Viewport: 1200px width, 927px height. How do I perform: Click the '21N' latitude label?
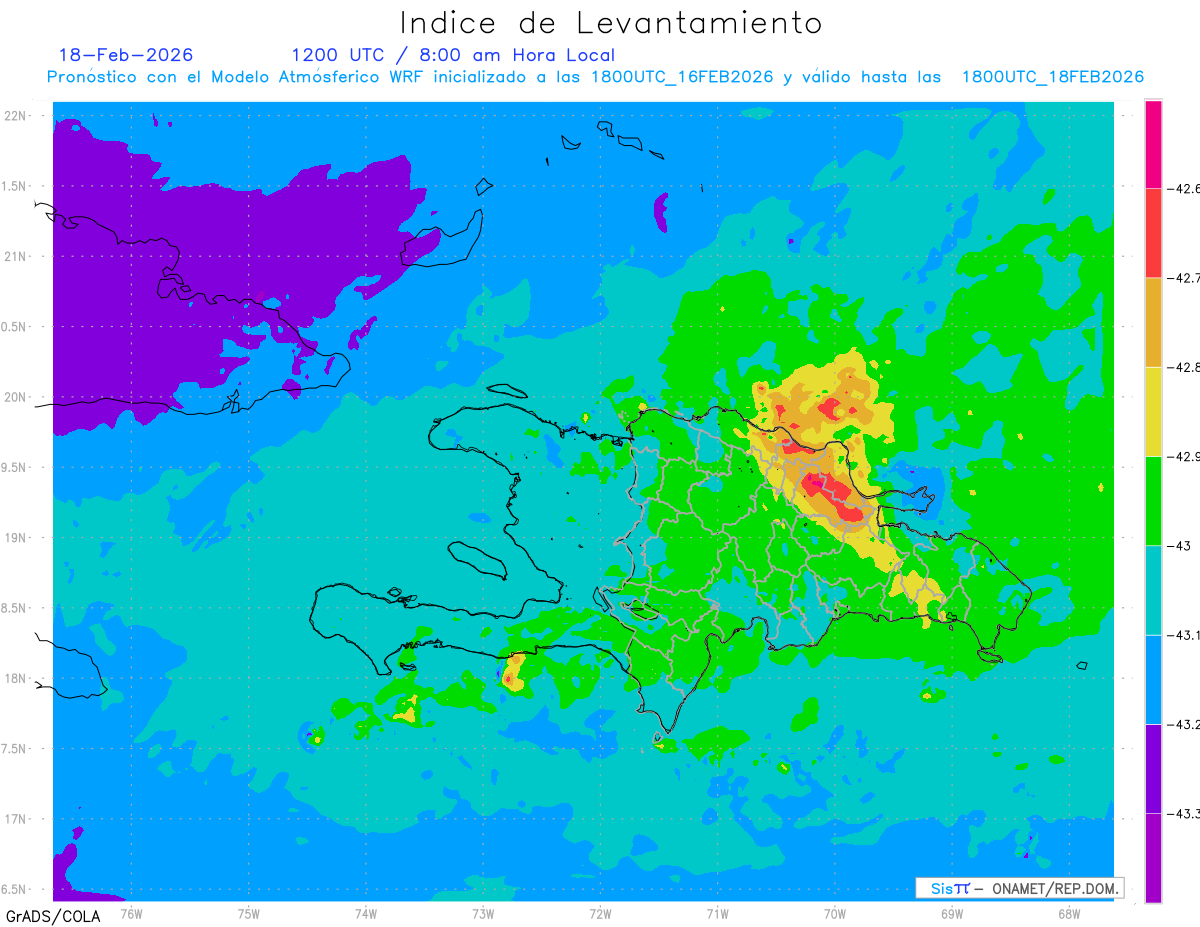click(x=16, y=256)
